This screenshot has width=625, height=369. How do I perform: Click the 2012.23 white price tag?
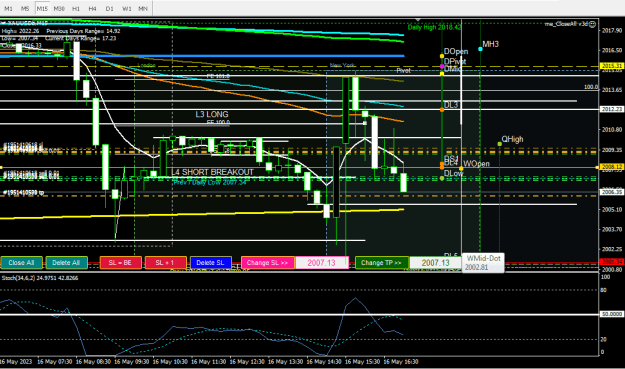pos(611,109)
